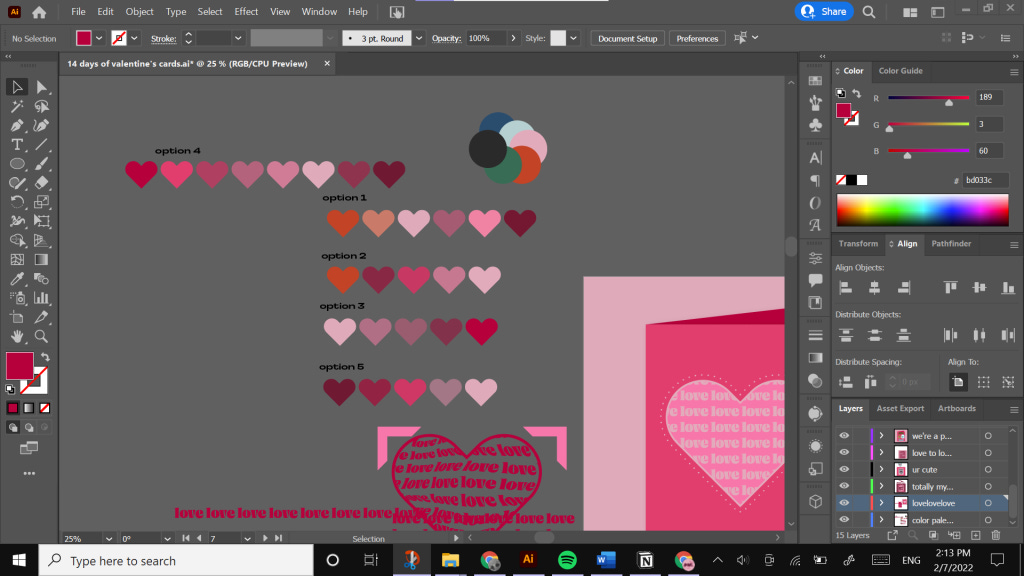
Task: Toggle visibility of "totally my..." layer
Action: [844, 487]
